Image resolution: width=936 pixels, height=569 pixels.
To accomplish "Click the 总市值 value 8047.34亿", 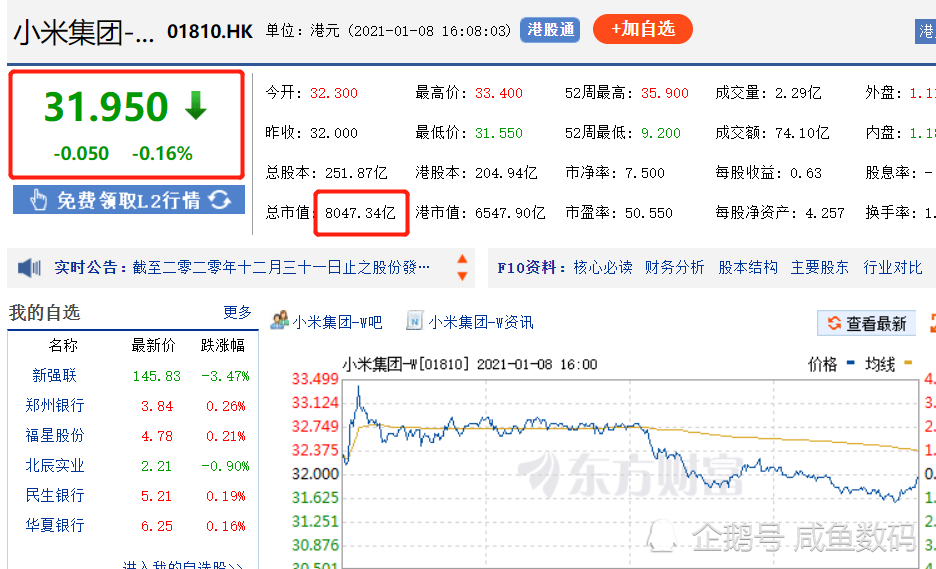I will (x=360, y=213).
